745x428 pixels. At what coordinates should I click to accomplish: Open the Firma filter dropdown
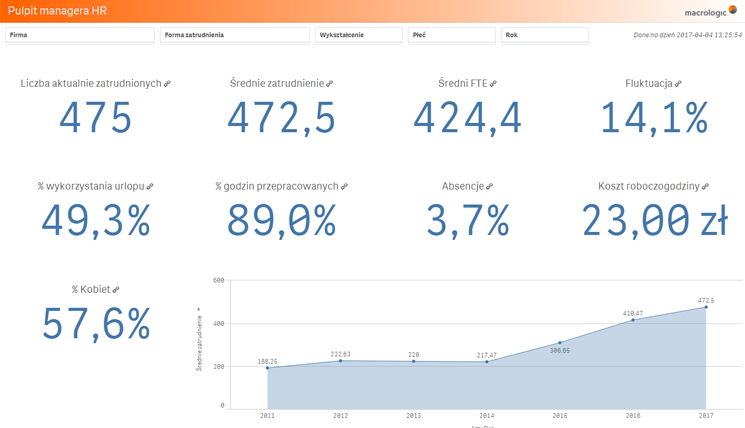coord(80,35)
